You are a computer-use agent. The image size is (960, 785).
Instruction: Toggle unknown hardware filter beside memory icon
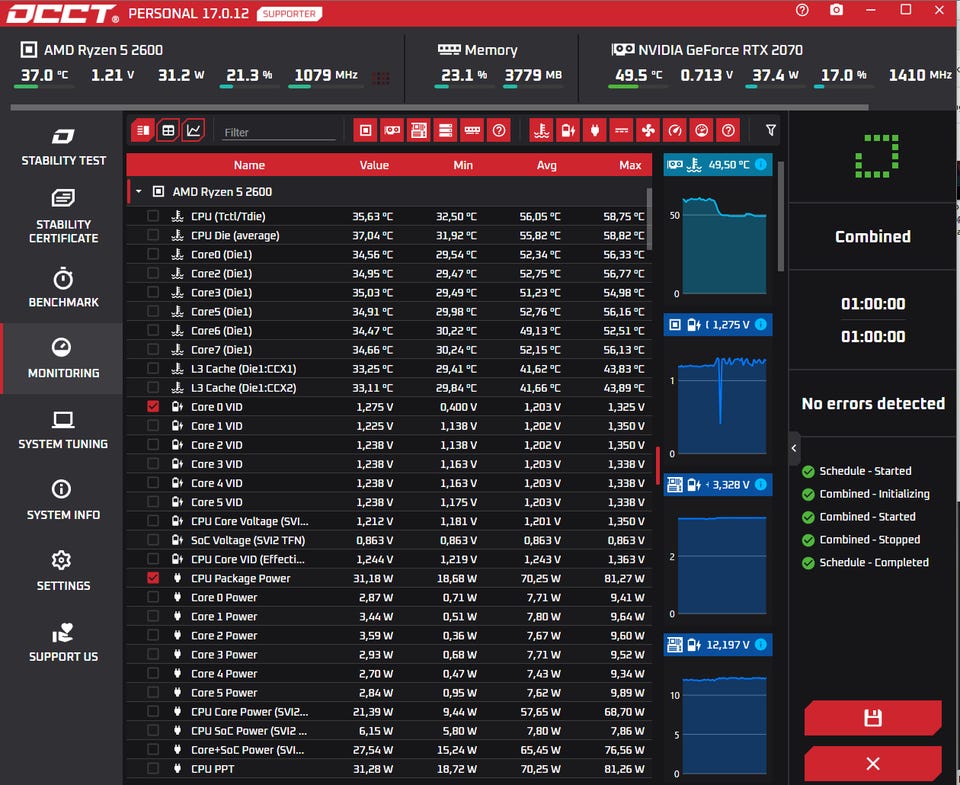tap(499, 130)
